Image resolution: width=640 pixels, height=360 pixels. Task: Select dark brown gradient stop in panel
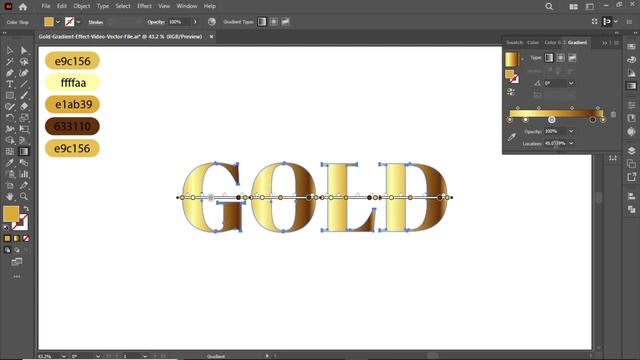[x=593, y=120]
